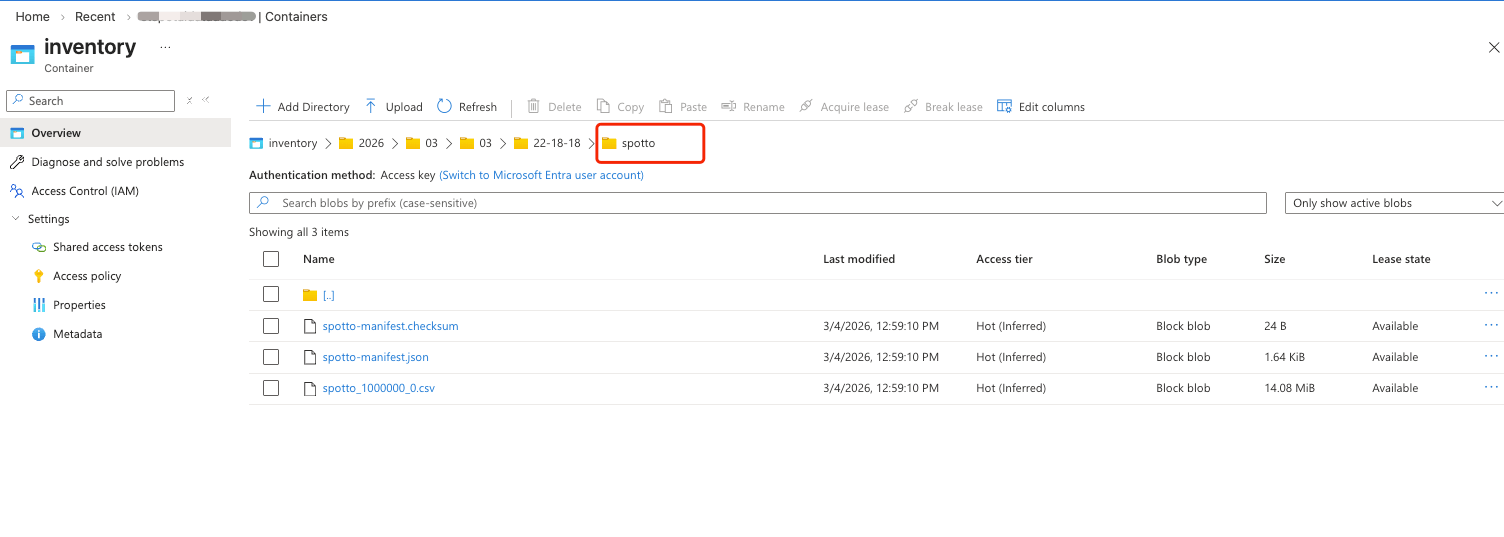Click the 14.08 MiB size value

pos(1289,388)
